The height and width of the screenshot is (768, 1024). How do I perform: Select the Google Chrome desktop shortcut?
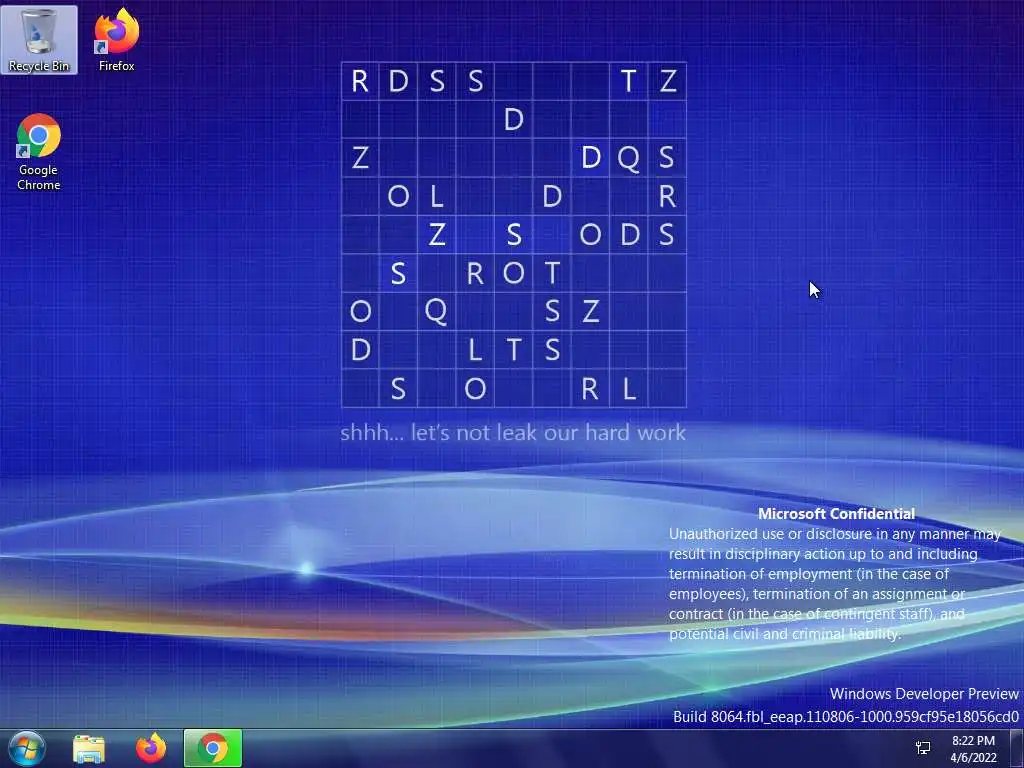[x=39, y=152]
